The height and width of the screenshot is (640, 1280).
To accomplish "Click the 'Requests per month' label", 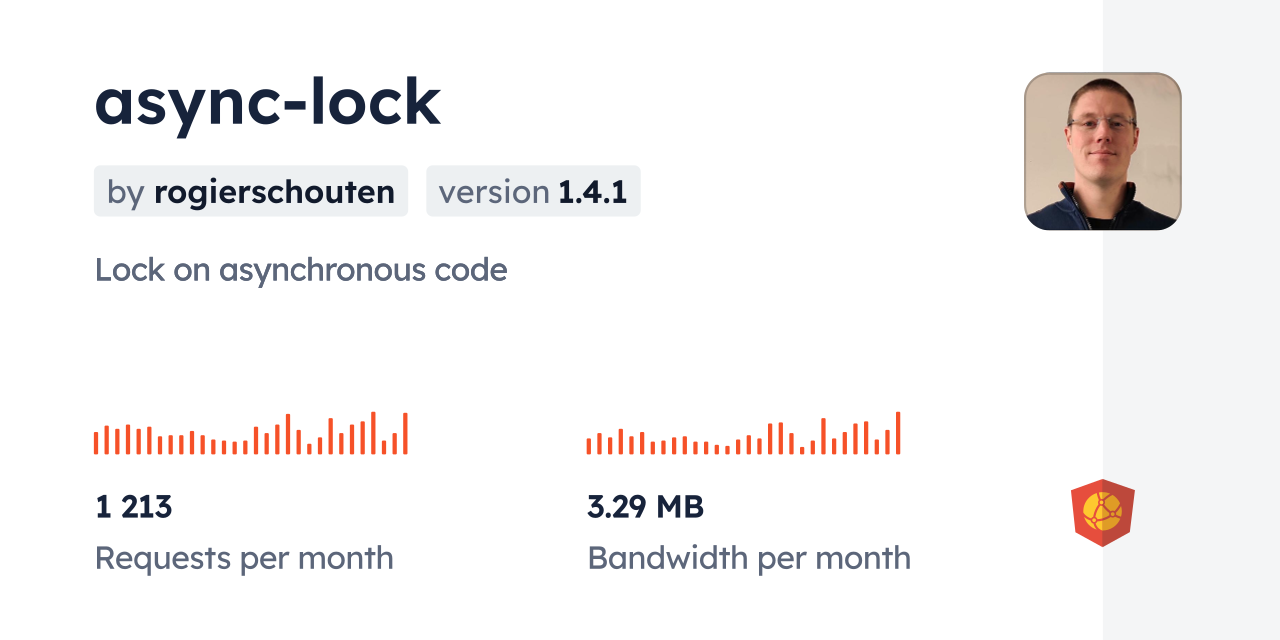I will [244, 558].
